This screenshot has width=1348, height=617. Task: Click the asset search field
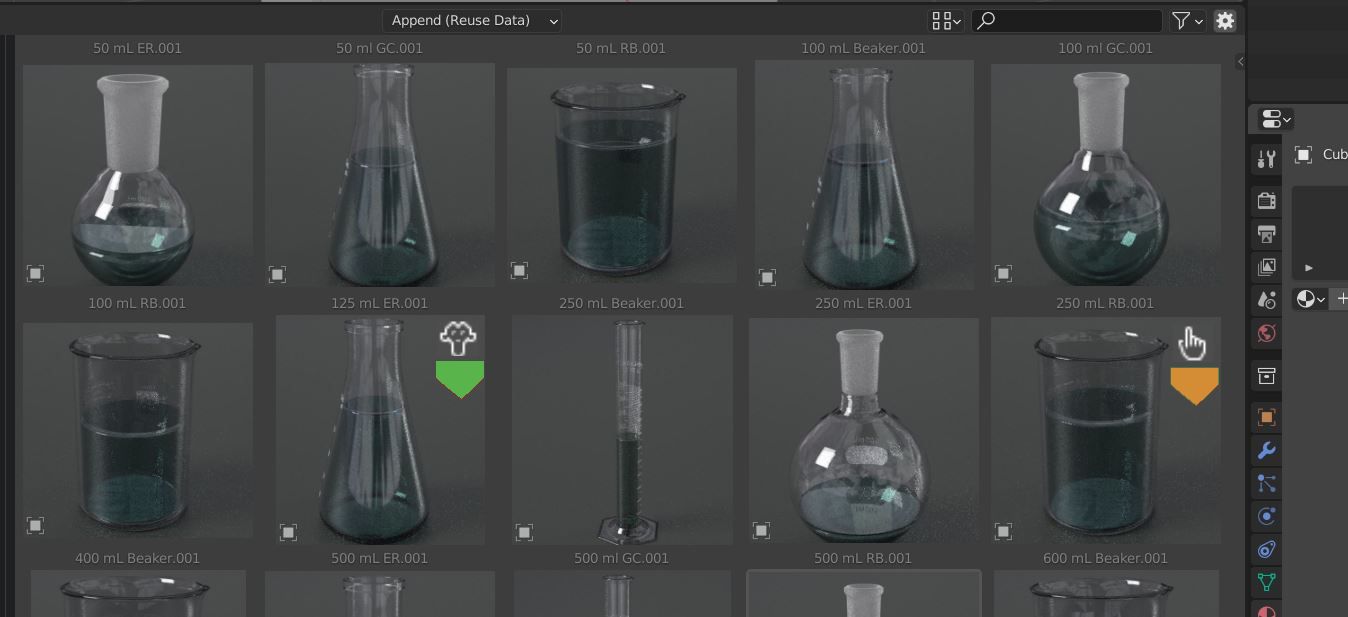[x=1067, y=20]
